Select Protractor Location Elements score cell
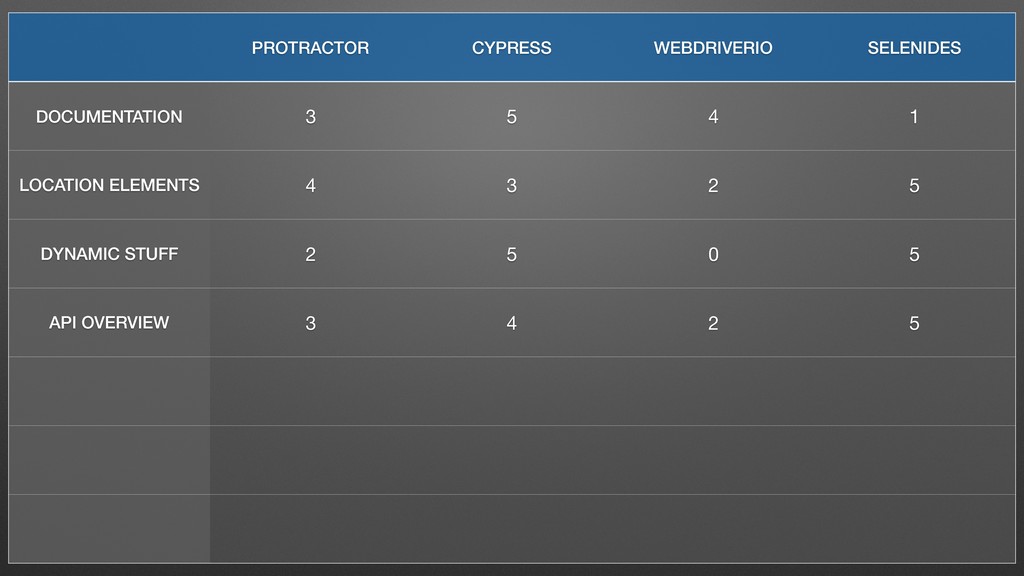 click(310, 185)
